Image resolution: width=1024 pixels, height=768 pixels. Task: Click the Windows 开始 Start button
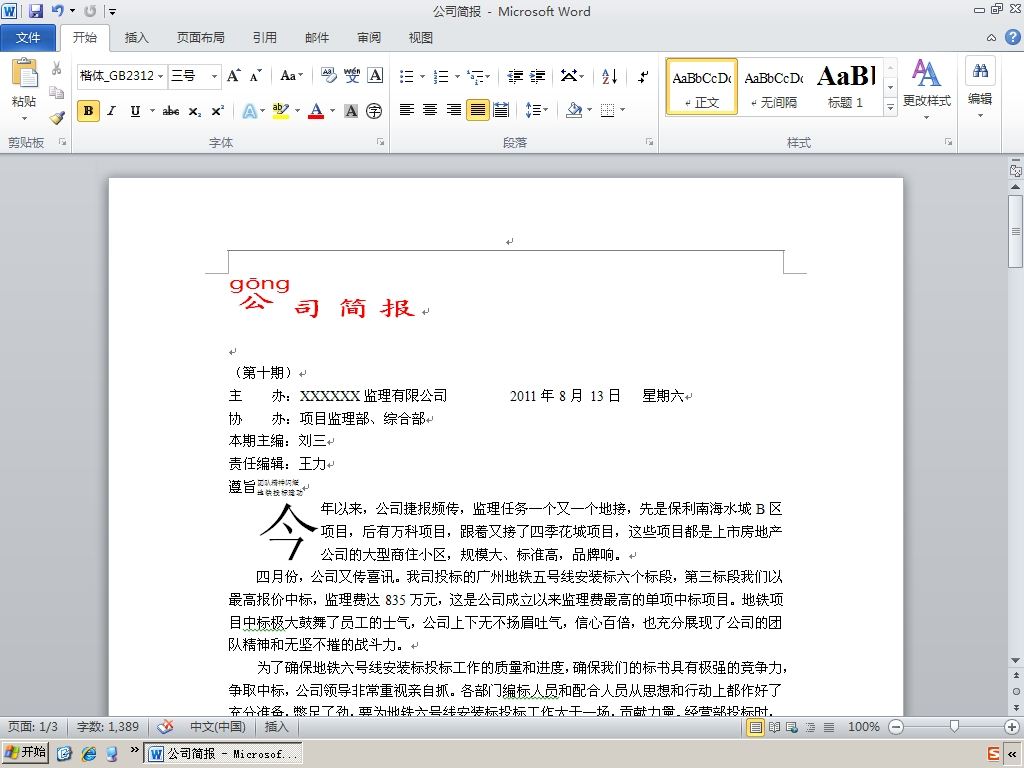[26, 752]
